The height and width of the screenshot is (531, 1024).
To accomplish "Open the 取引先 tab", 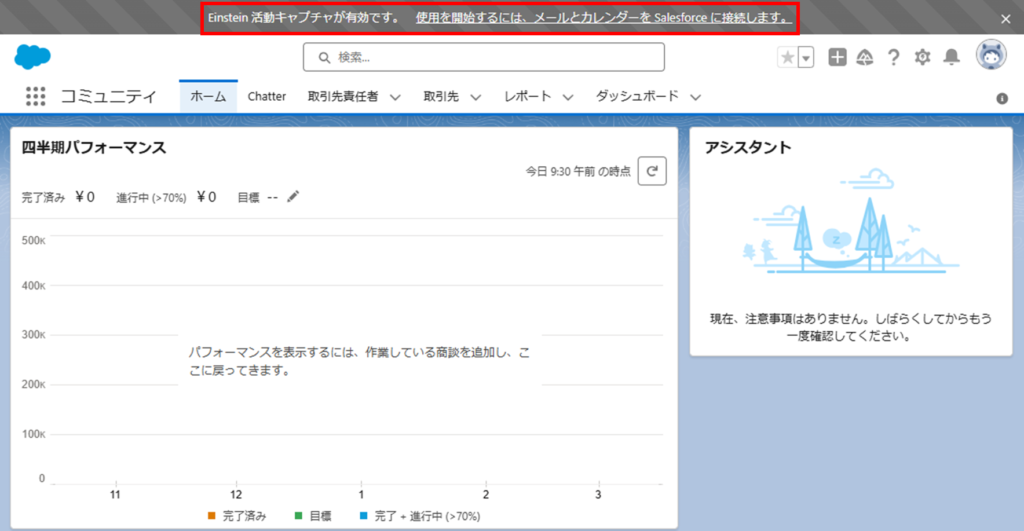I will tap(441, 97).
